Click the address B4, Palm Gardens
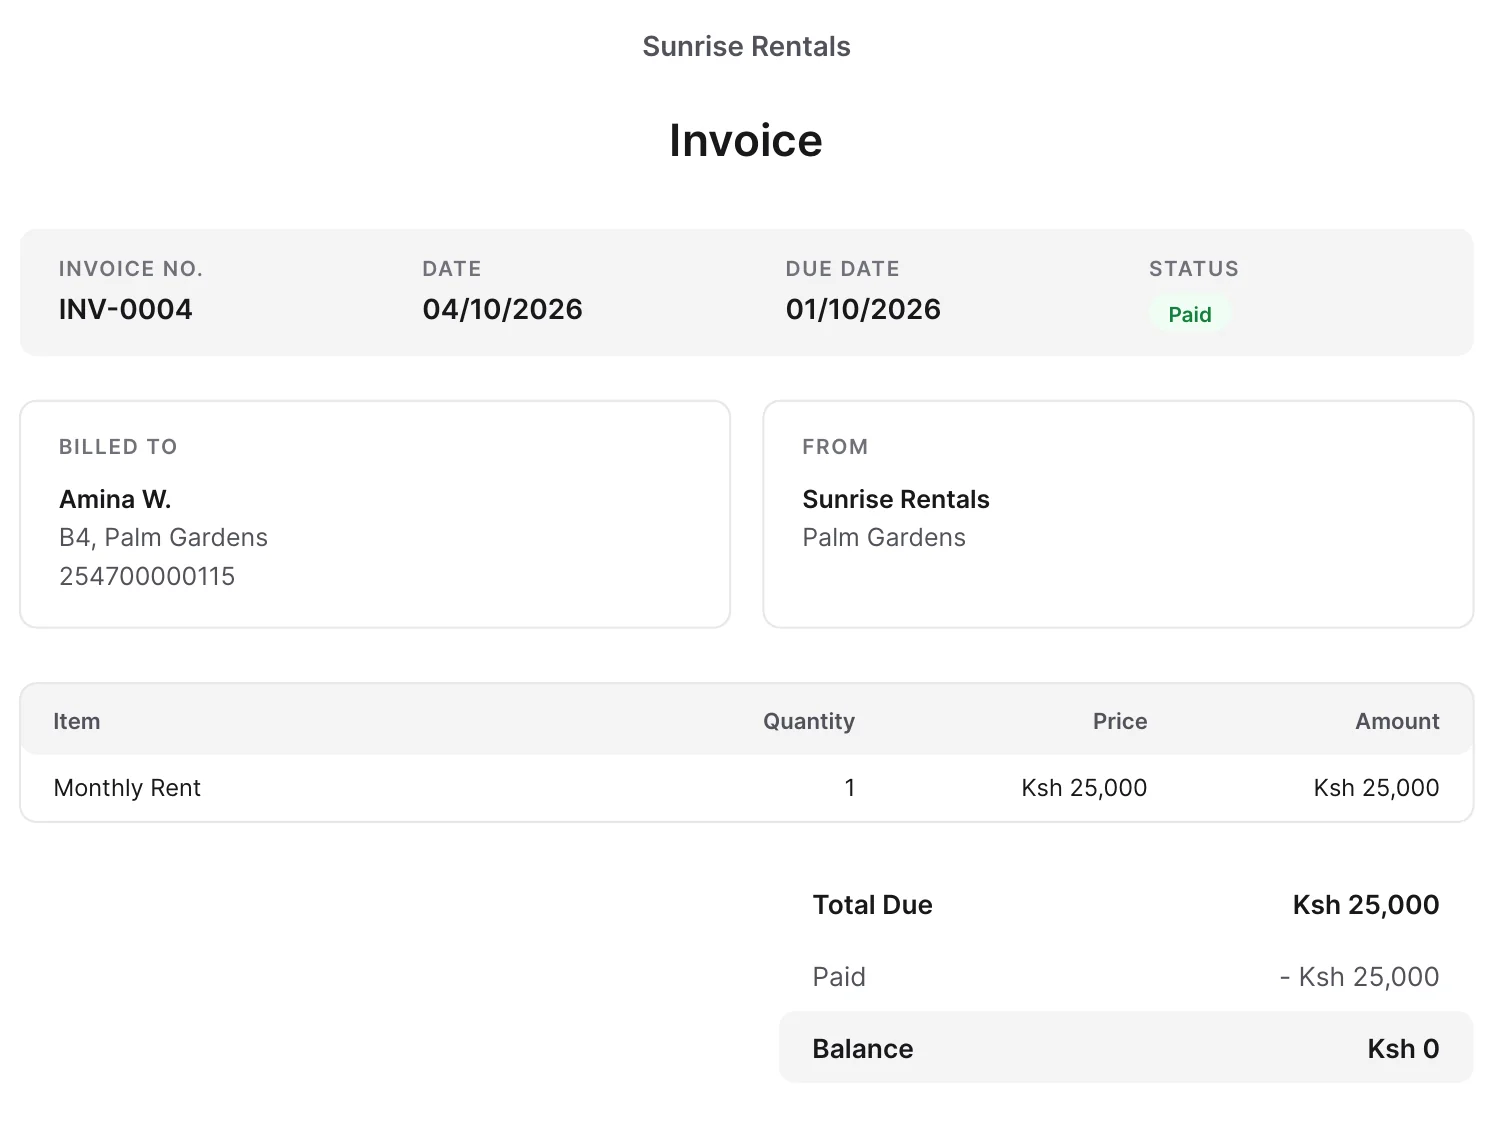This screenshot has height=1128, width=1494. [163, 538]
